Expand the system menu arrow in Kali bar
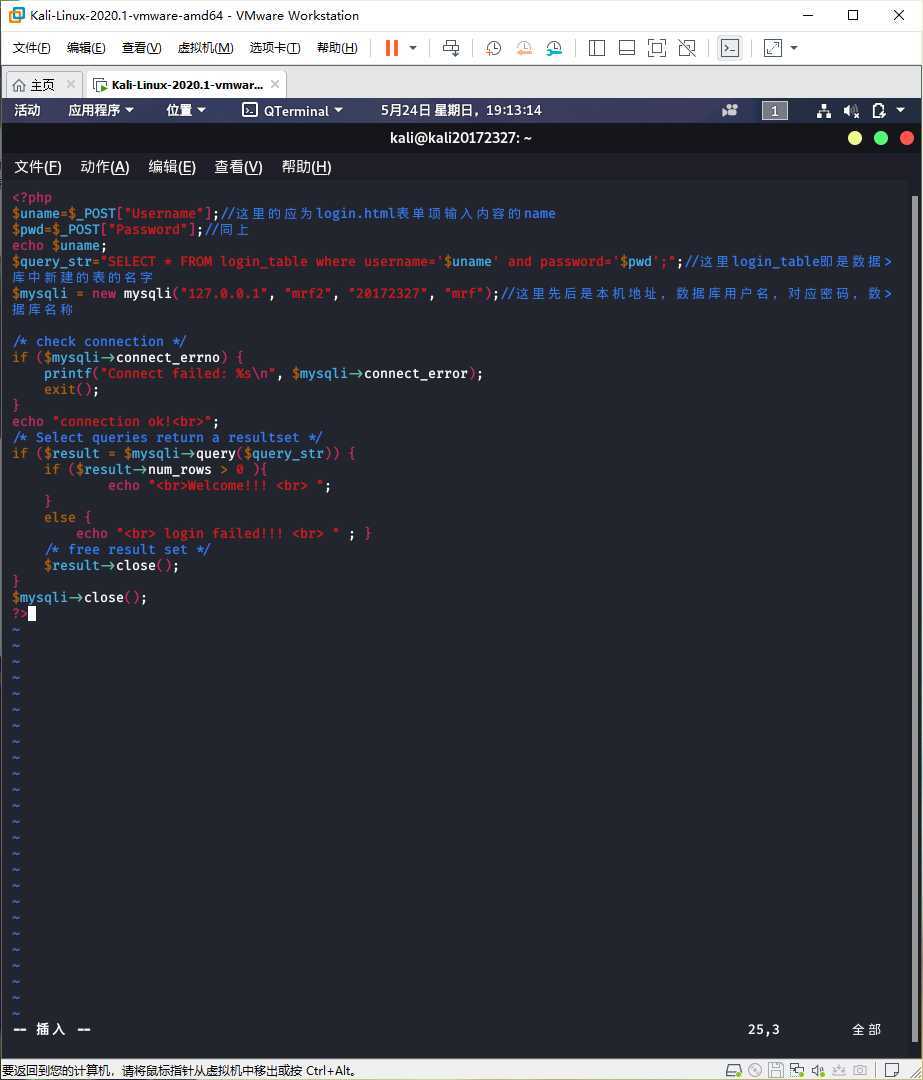The width and height of the screenshot is (923, 1080). [x=900, y=110]
